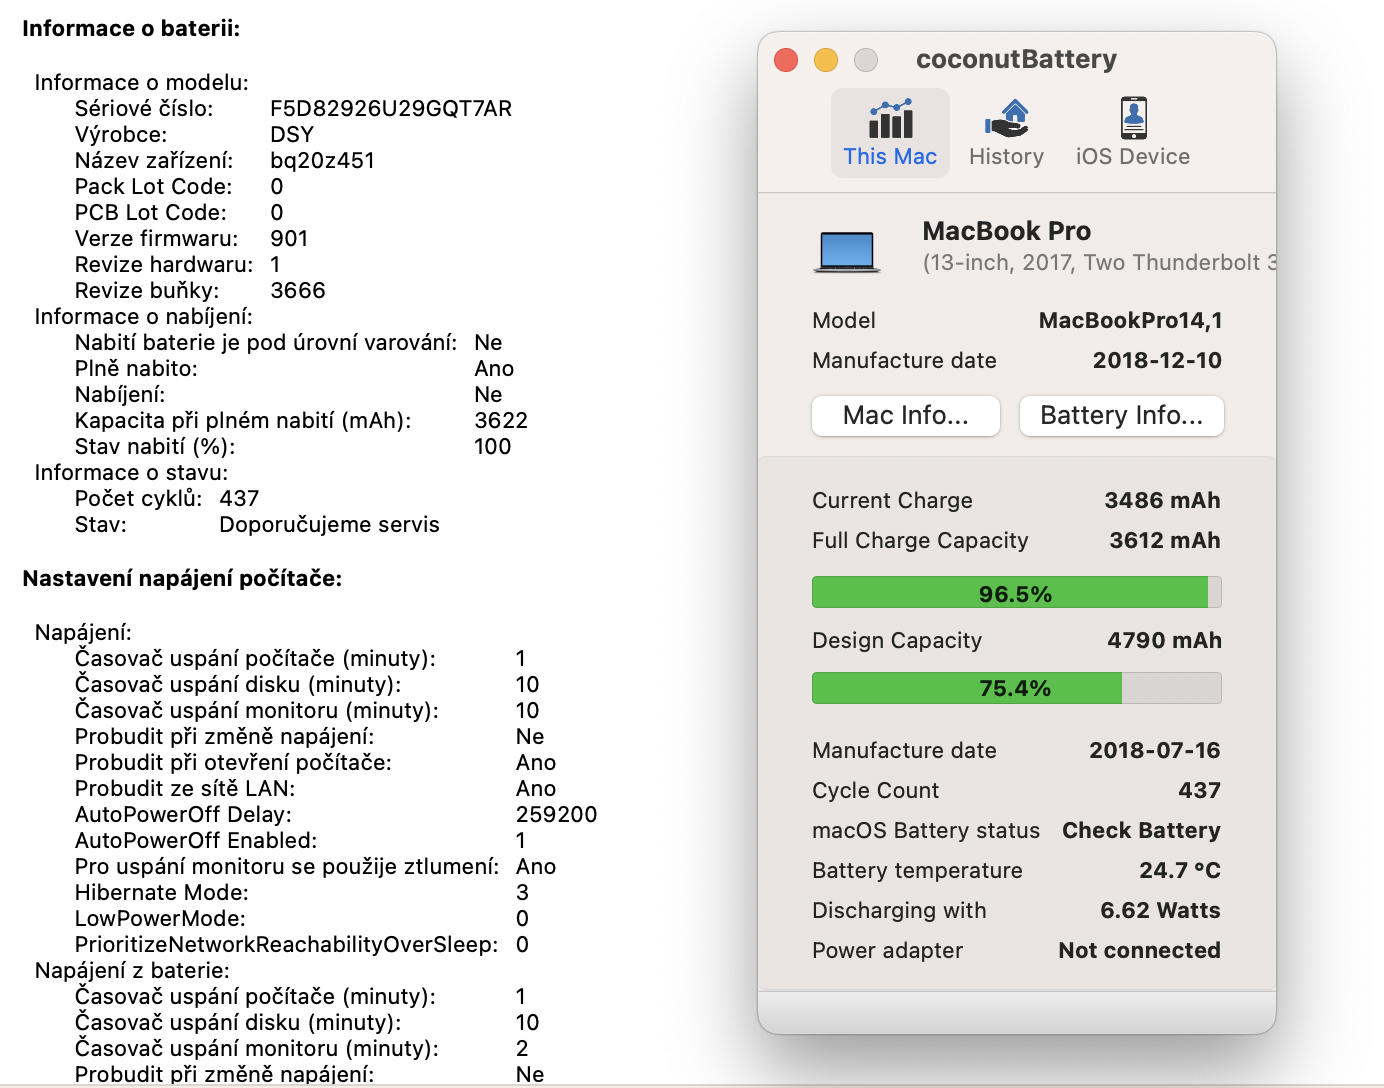Viewport: 1384px width, 1088px height.
Task: Click the Počet cyklů value 437
Action: tap(239, 498)
